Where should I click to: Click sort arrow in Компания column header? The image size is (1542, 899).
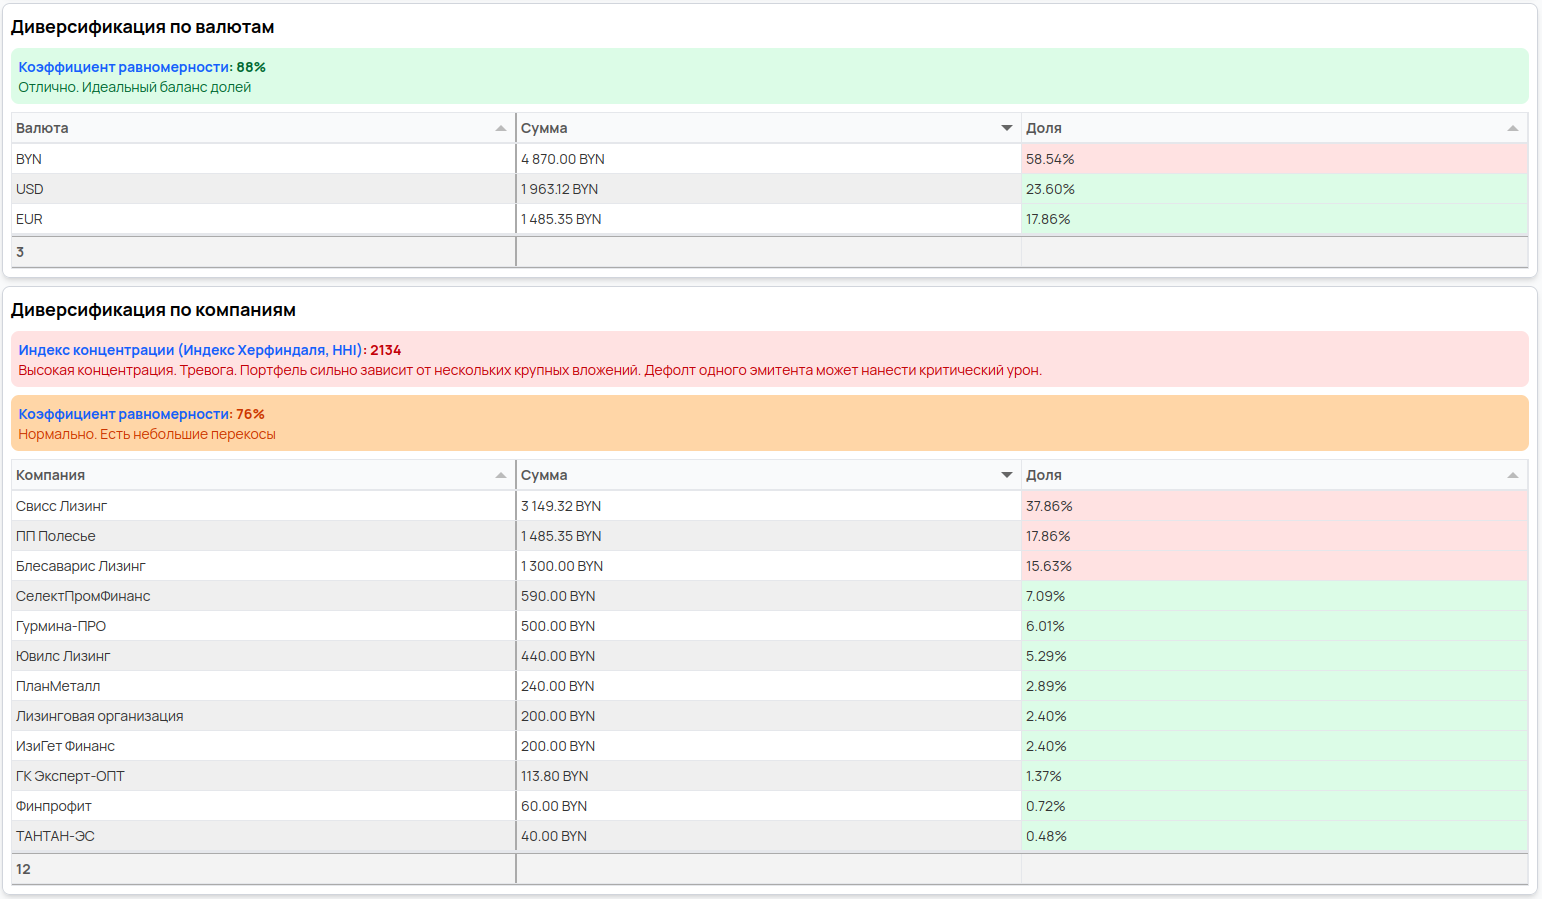click(x=500, y=475)
